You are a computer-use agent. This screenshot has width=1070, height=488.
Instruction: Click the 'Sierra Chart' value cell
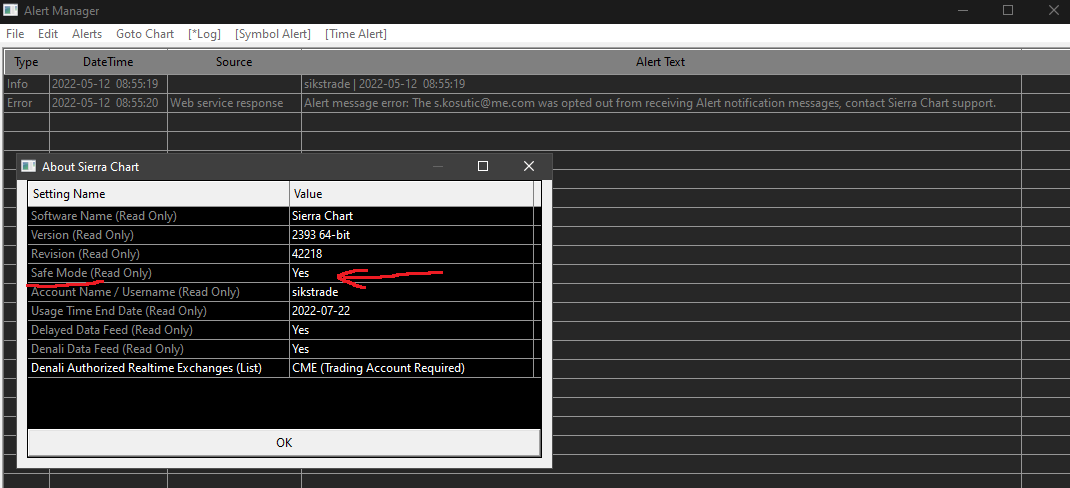coord(411,216)
